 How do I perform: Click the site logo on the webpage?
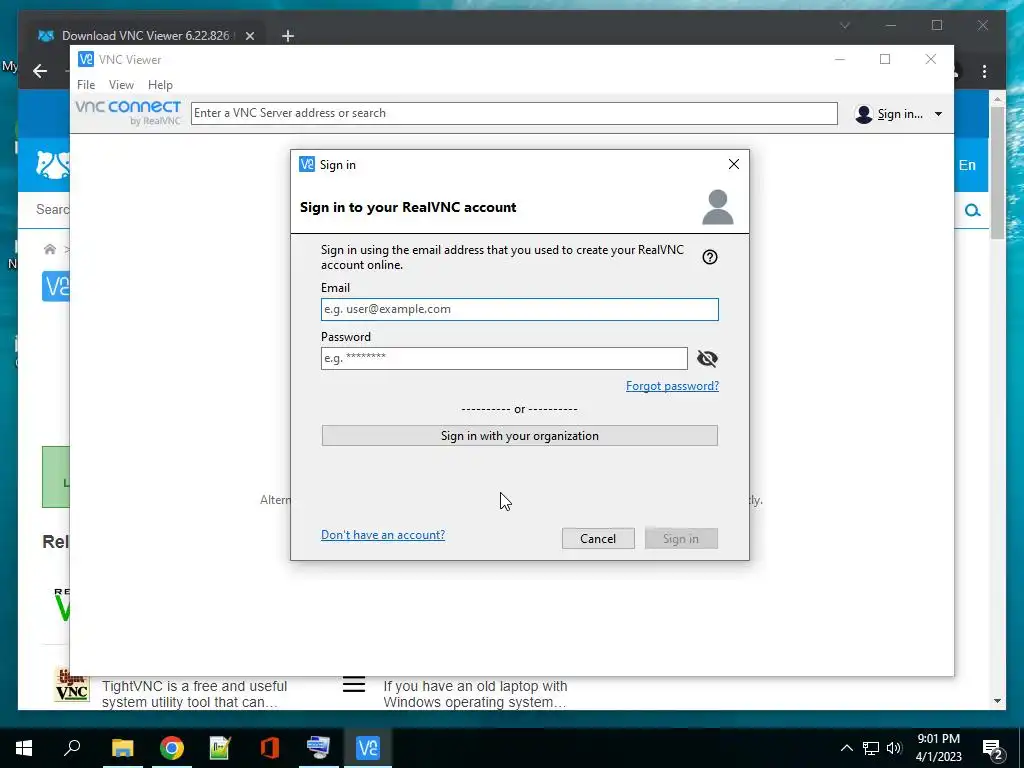click(x=52, y=165)
